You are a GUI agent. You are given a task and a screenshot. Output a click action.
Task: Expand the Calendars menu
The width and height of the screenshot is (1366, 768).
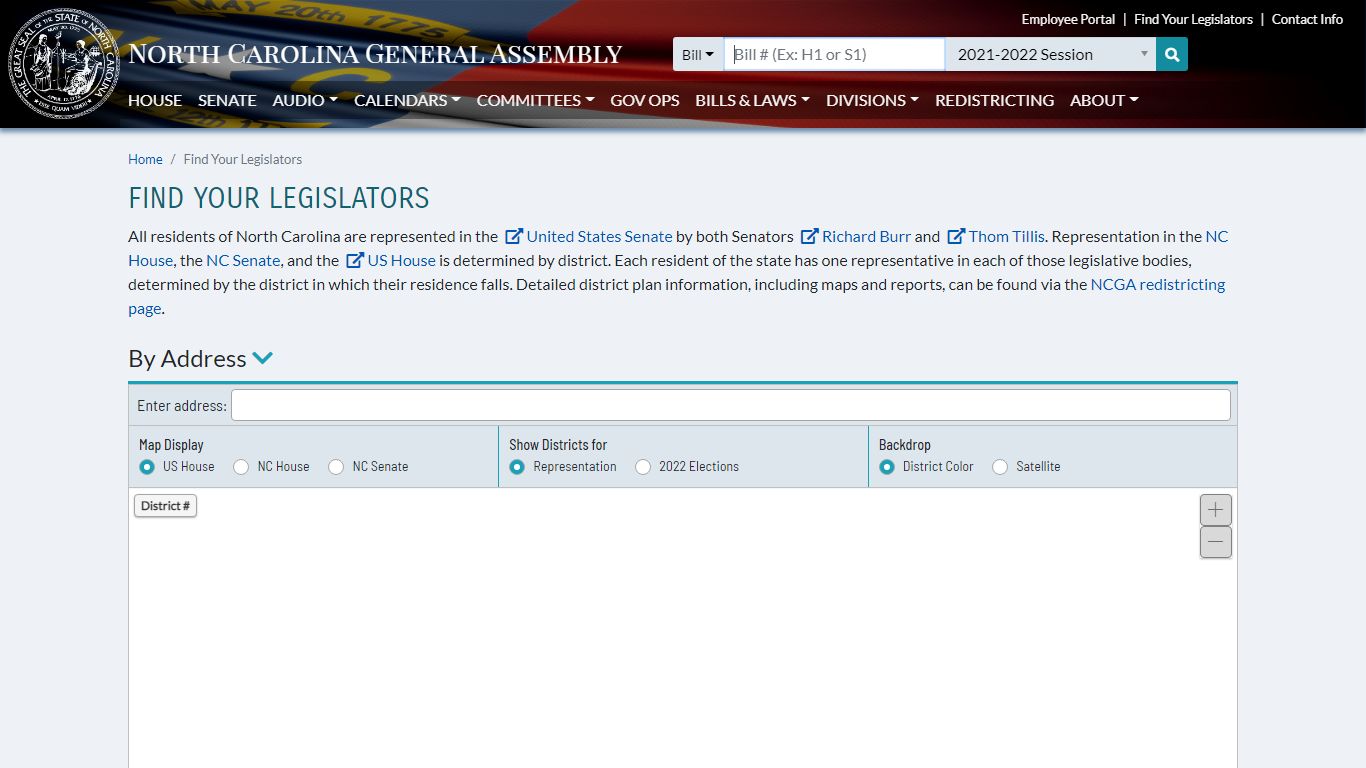[x=407, y=100]
